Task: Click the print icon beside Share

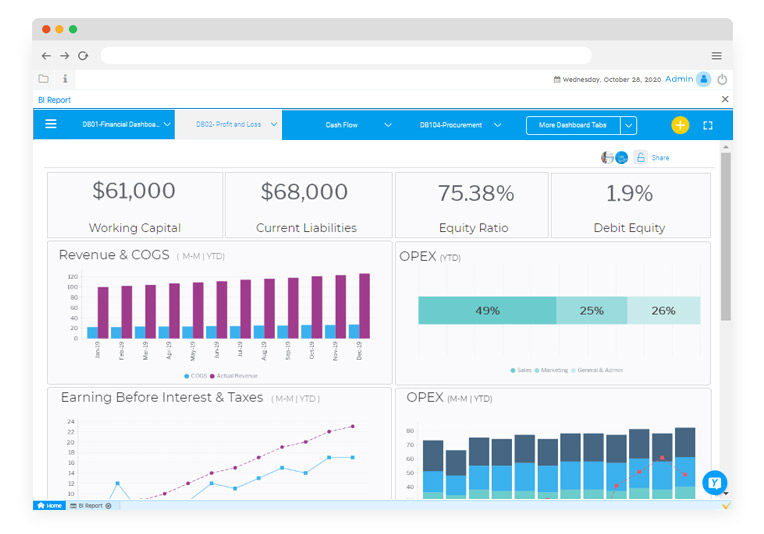Action: [640, 158]
